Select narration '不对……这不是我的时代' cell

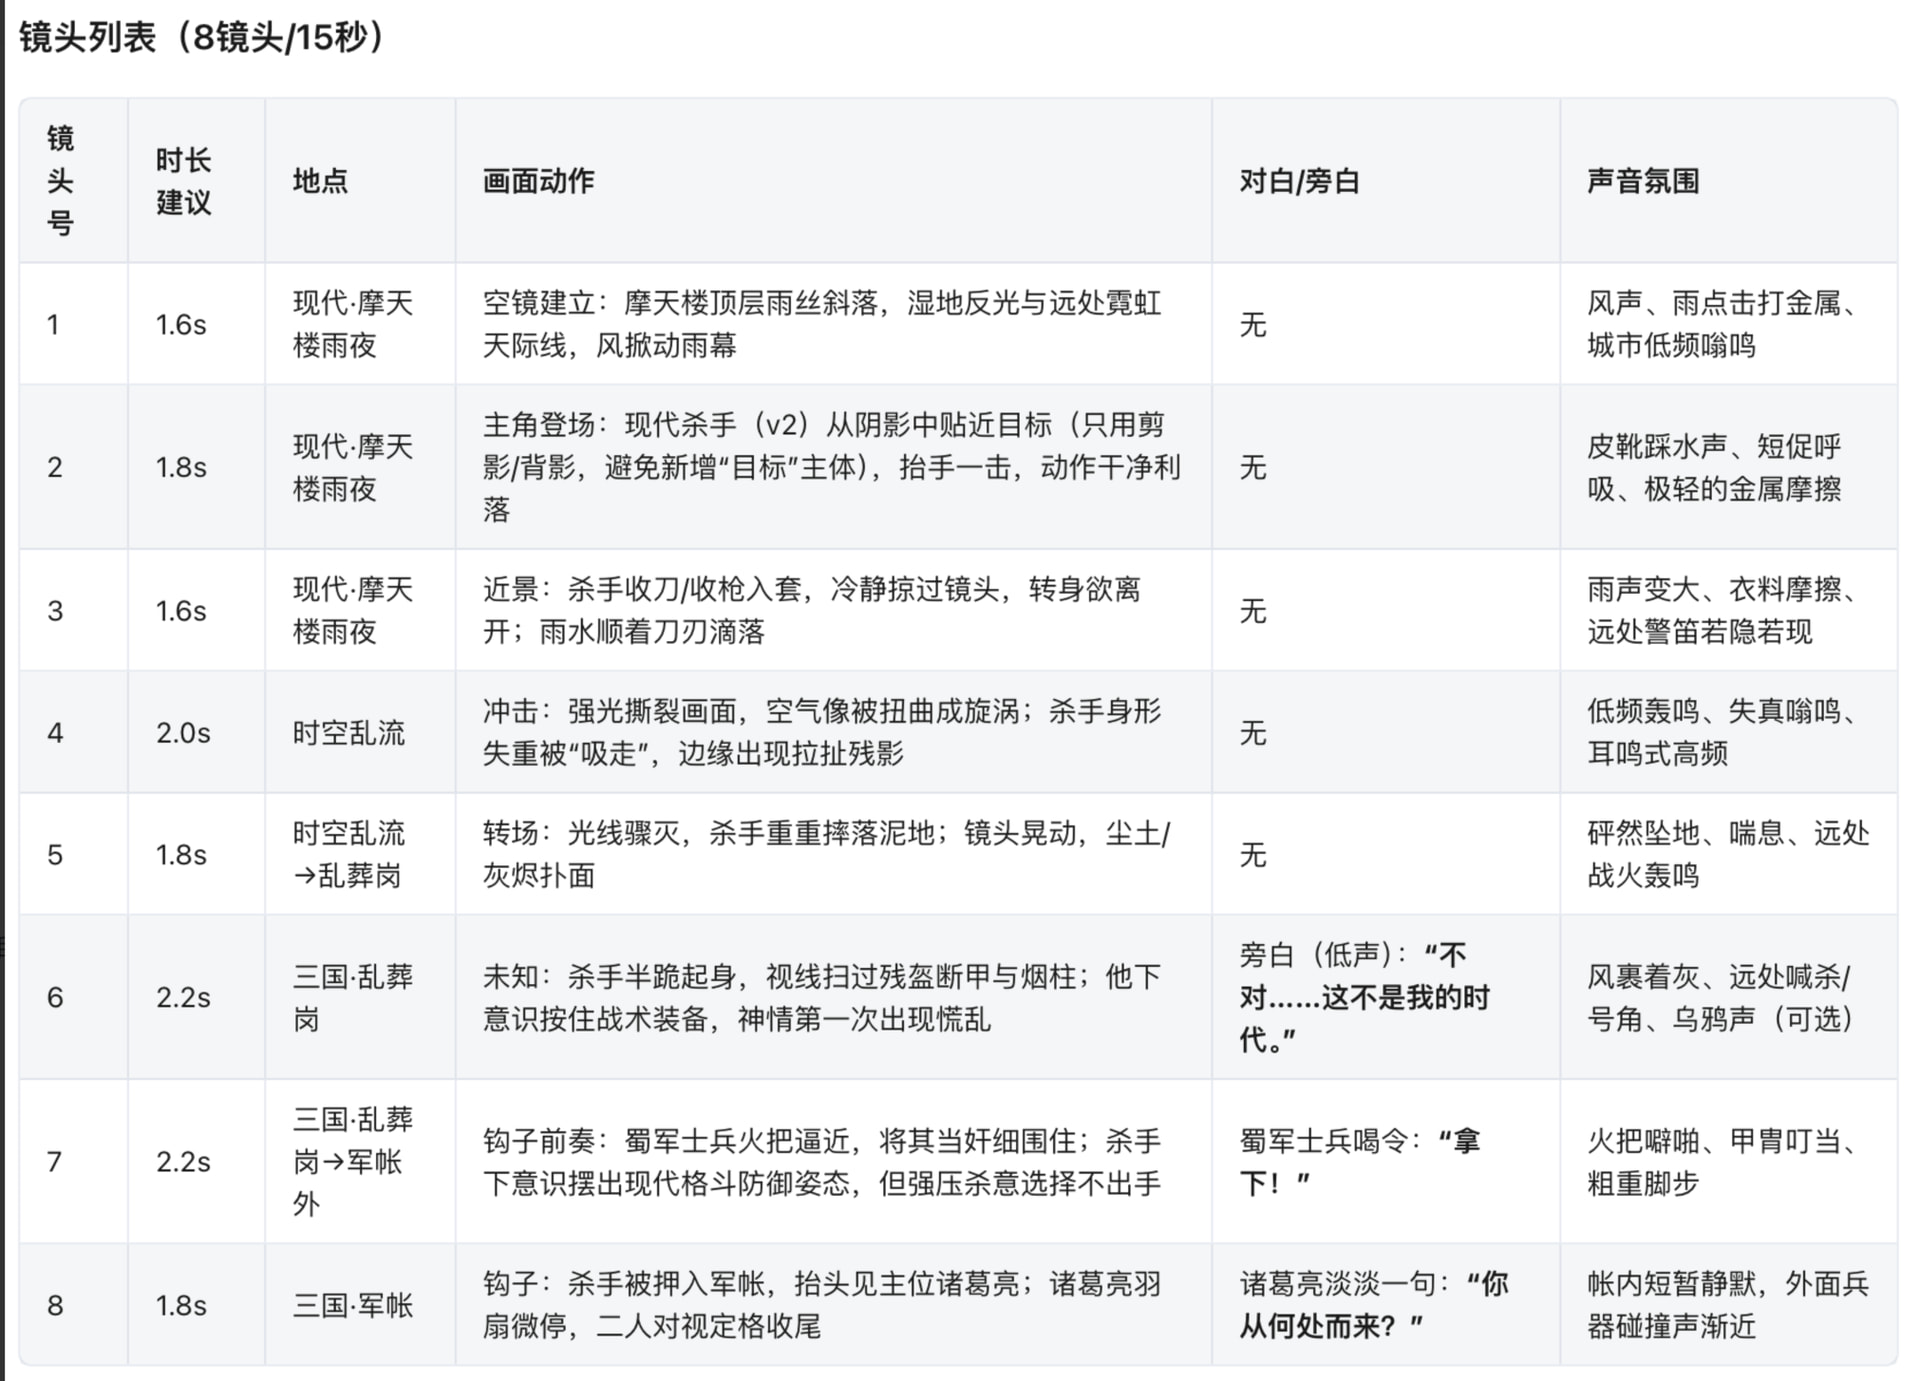coord(1363,997)
